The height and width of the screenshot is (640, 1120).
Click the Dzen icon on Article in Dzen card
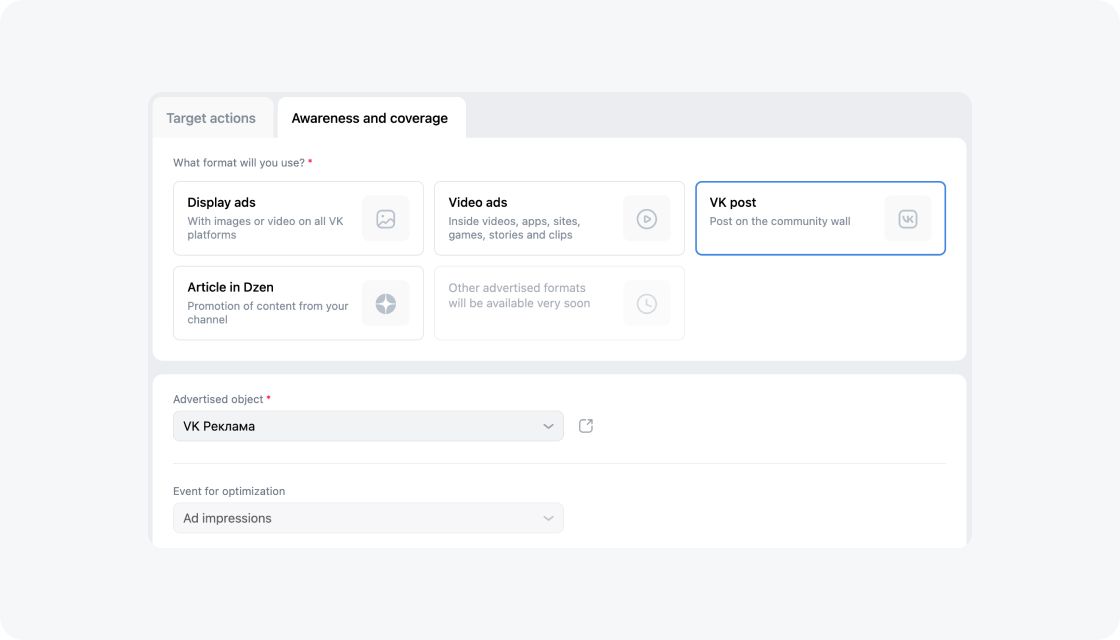pyautogui.click(x=386, y=302)
